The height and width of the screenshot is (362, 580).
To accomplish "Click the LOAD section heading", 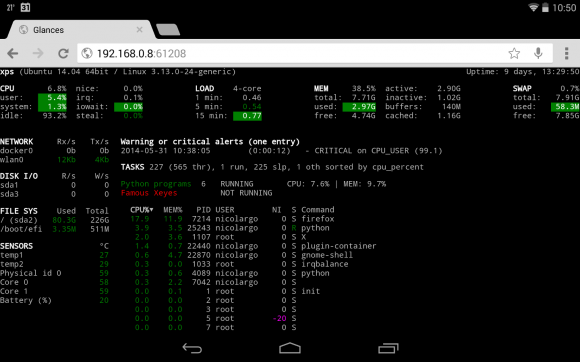I will (x=205, y=89).
